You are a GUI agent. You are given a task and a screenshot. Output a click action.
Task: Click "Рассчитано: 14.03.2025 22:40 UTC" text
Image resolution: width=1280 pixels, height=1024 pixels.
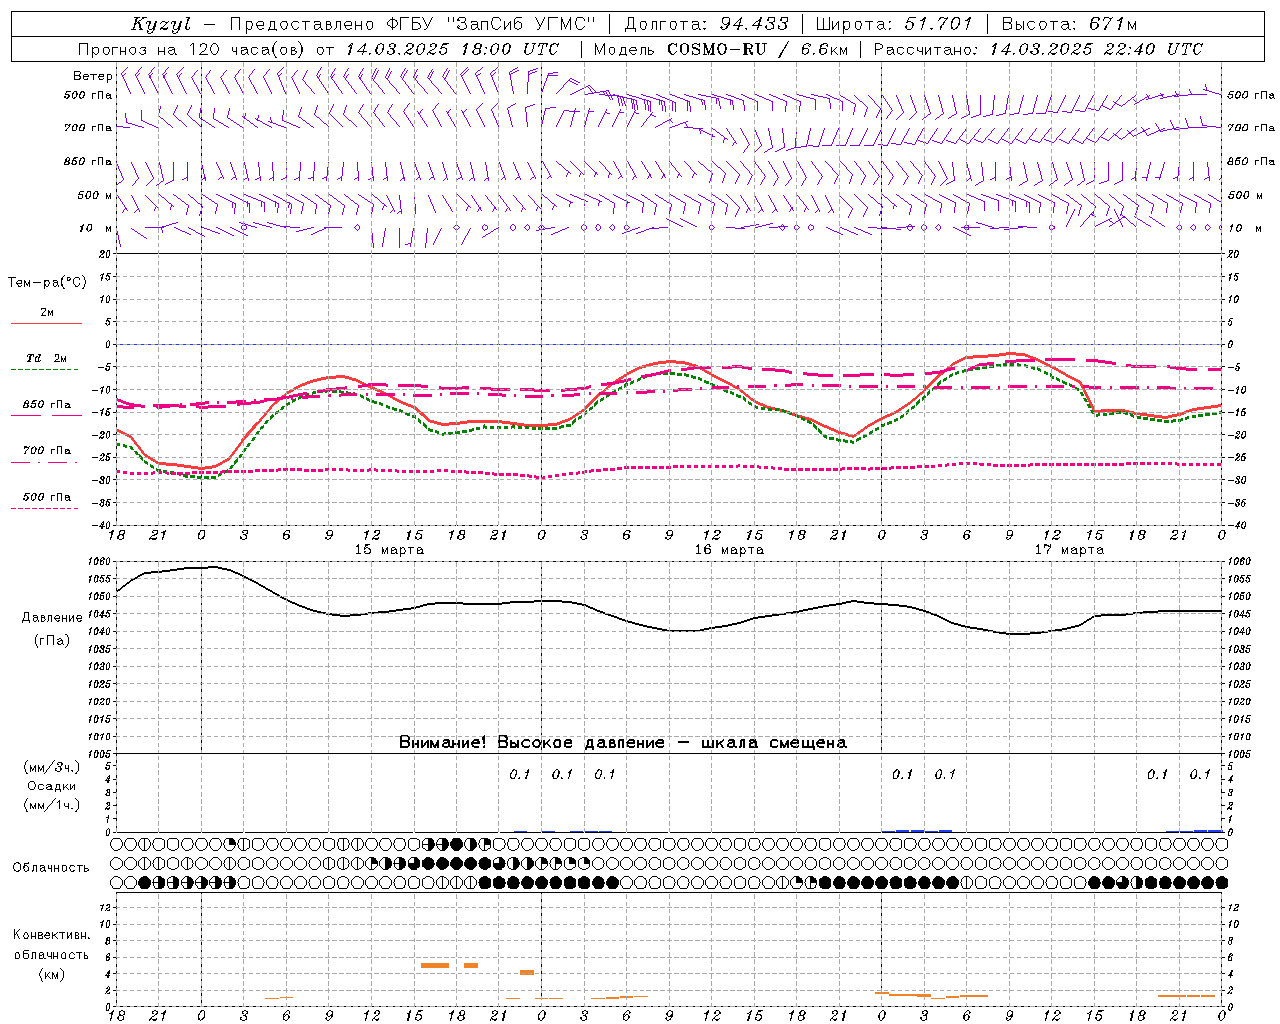[1038, 49]
